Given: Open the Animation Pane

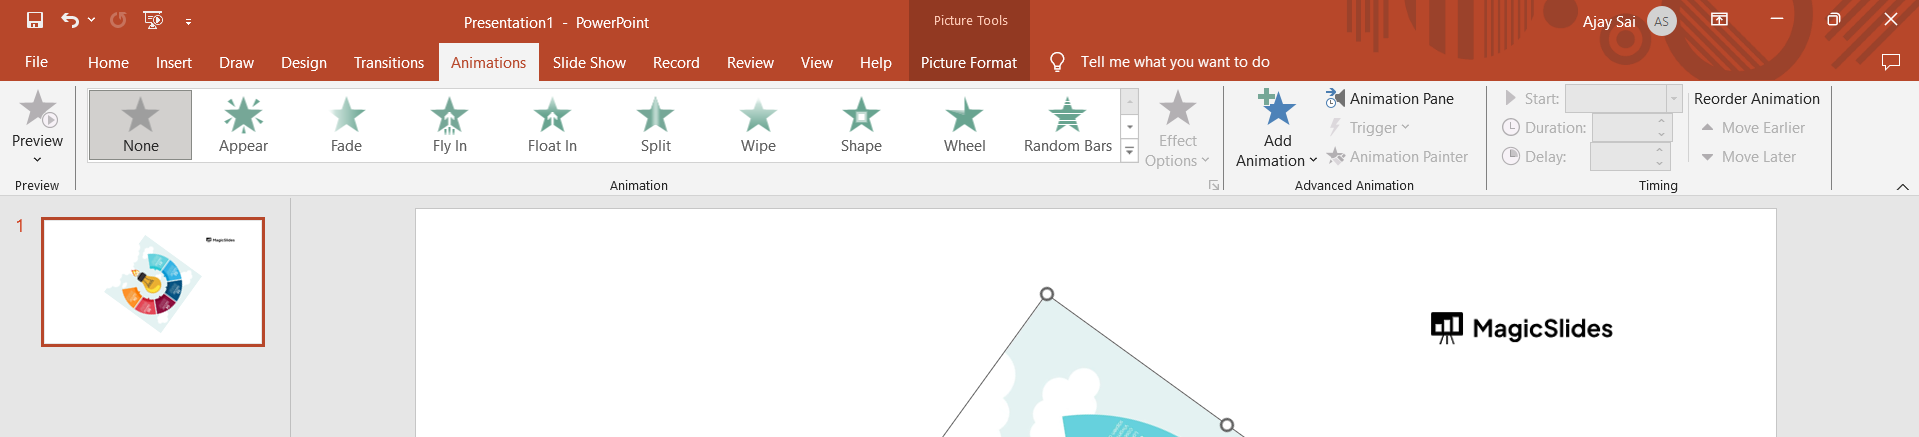Looking at the screenshot, I should tap(1390, 98).
